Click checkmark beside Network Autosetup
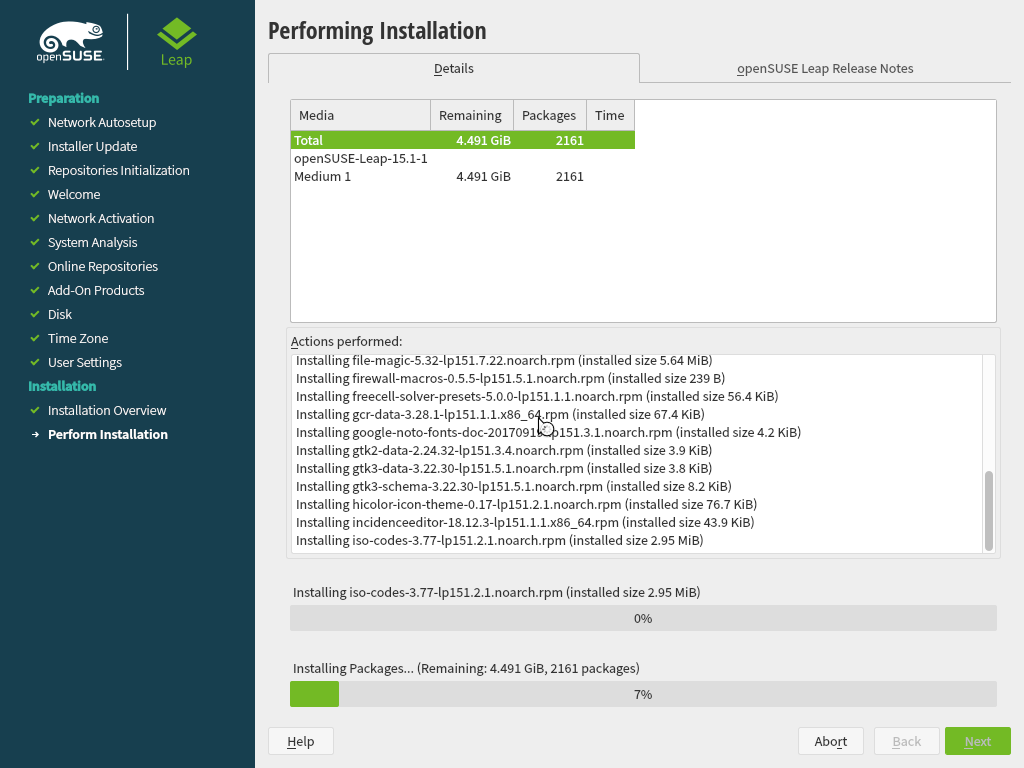The height and width of the screenshot is (768, 1024). tap(35, 122)
